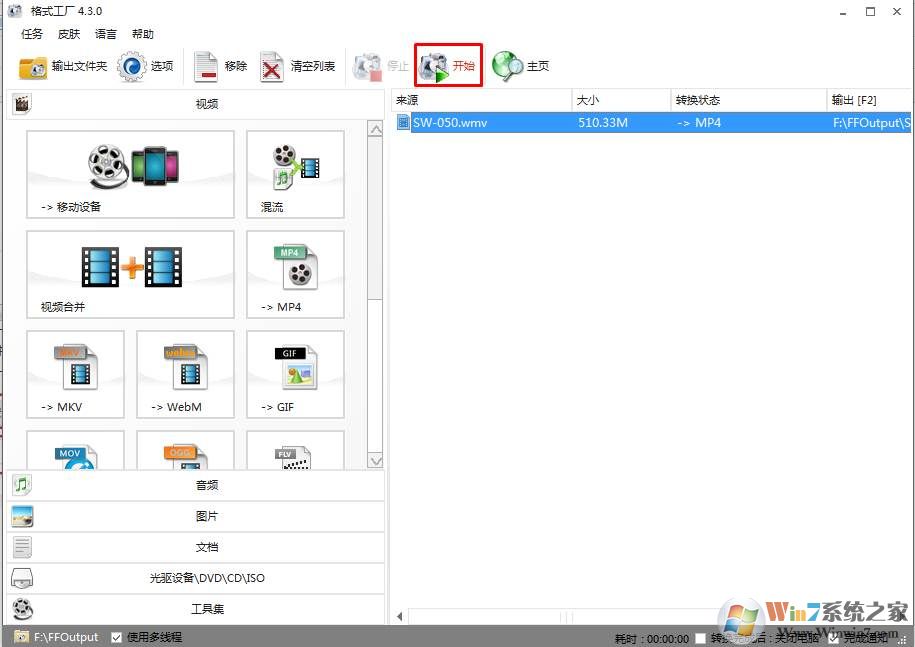915x647 pixels.
Task: Expand the Audio (音频) category panel
Action: (x=195, y=486)
